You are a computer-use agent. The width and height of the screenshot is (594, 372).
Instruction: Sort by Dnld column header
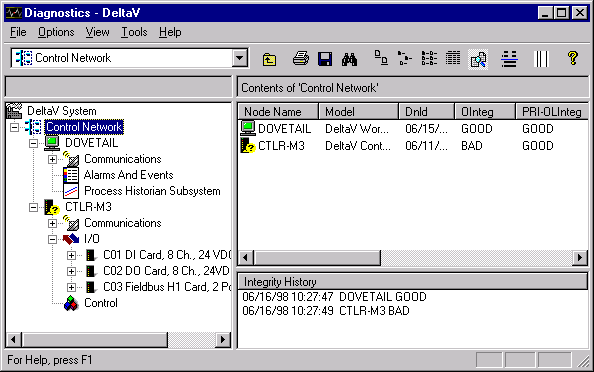tap(426, 112)
